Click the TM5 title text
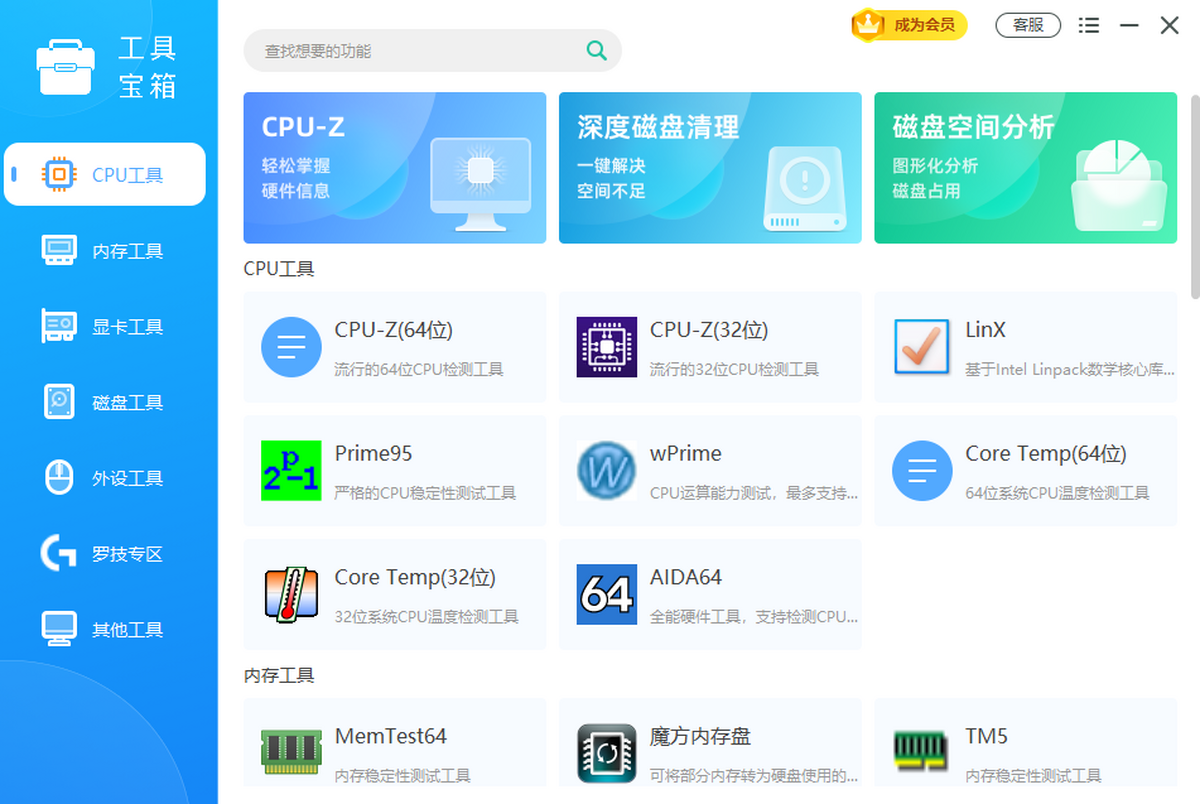This screenshot has width=1200, height=804. coord(986,736)
